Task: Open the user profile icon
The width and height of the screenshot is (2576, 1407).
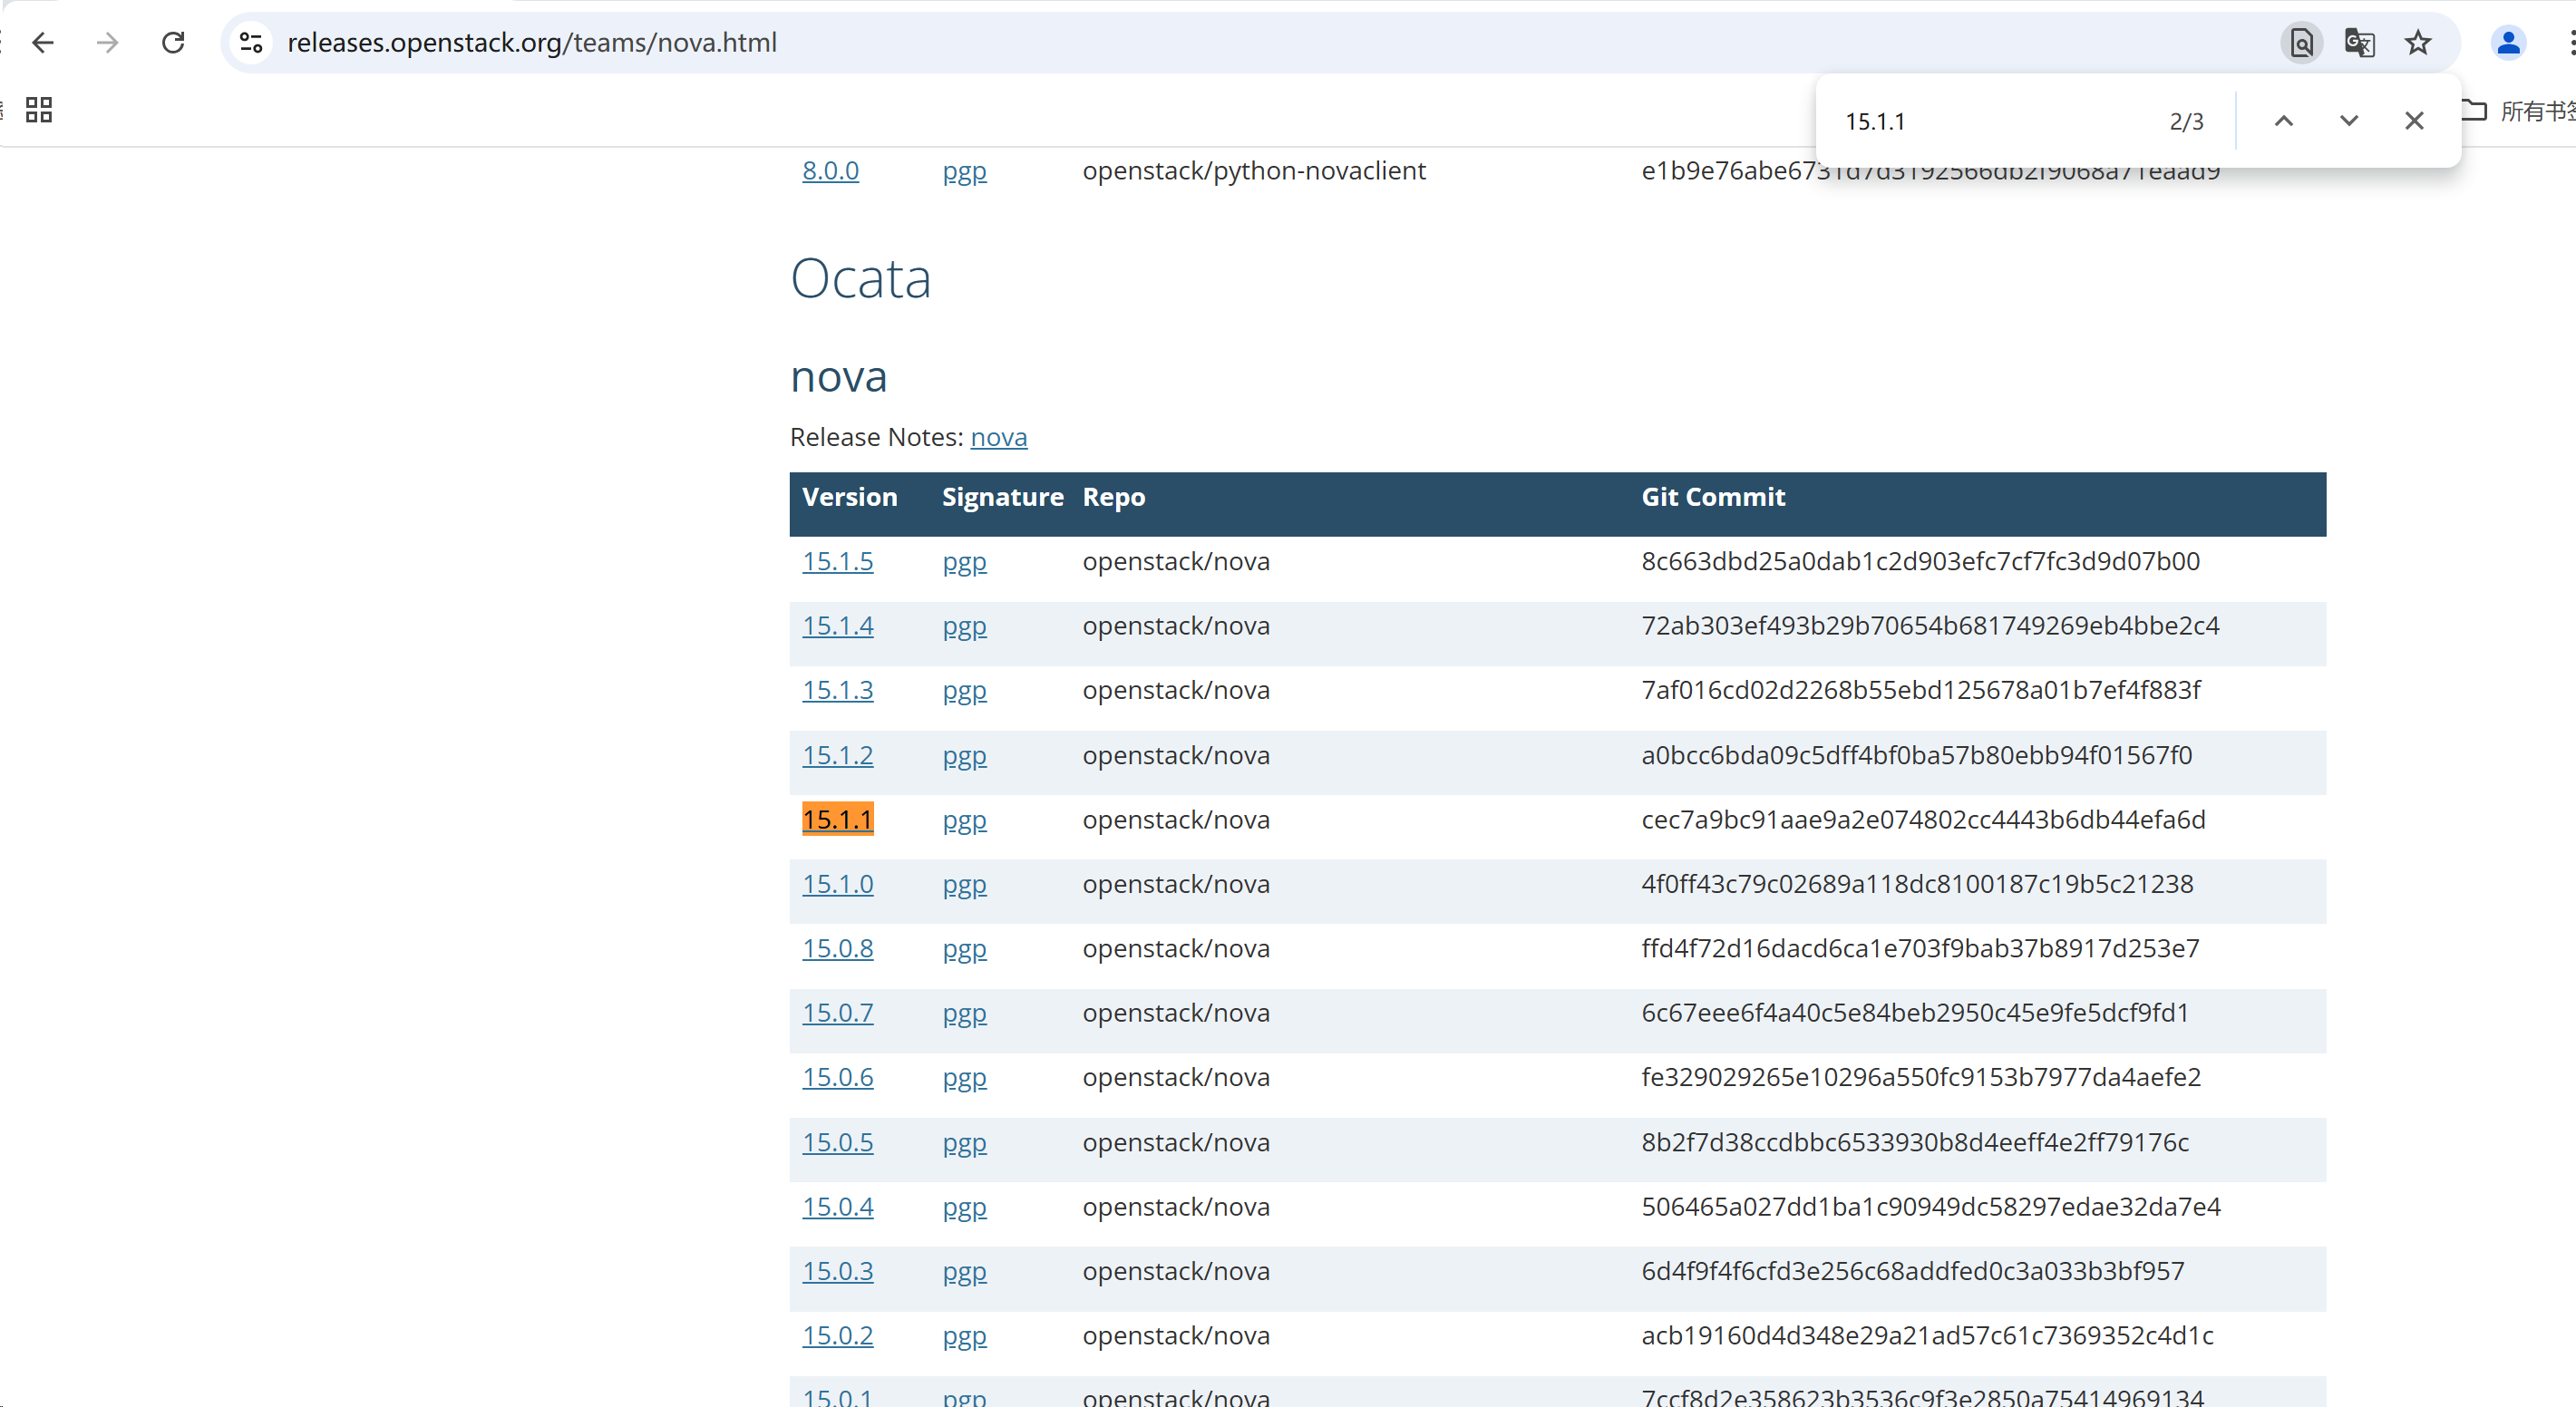Action: pyautogui.click(x=2508, y=43)
